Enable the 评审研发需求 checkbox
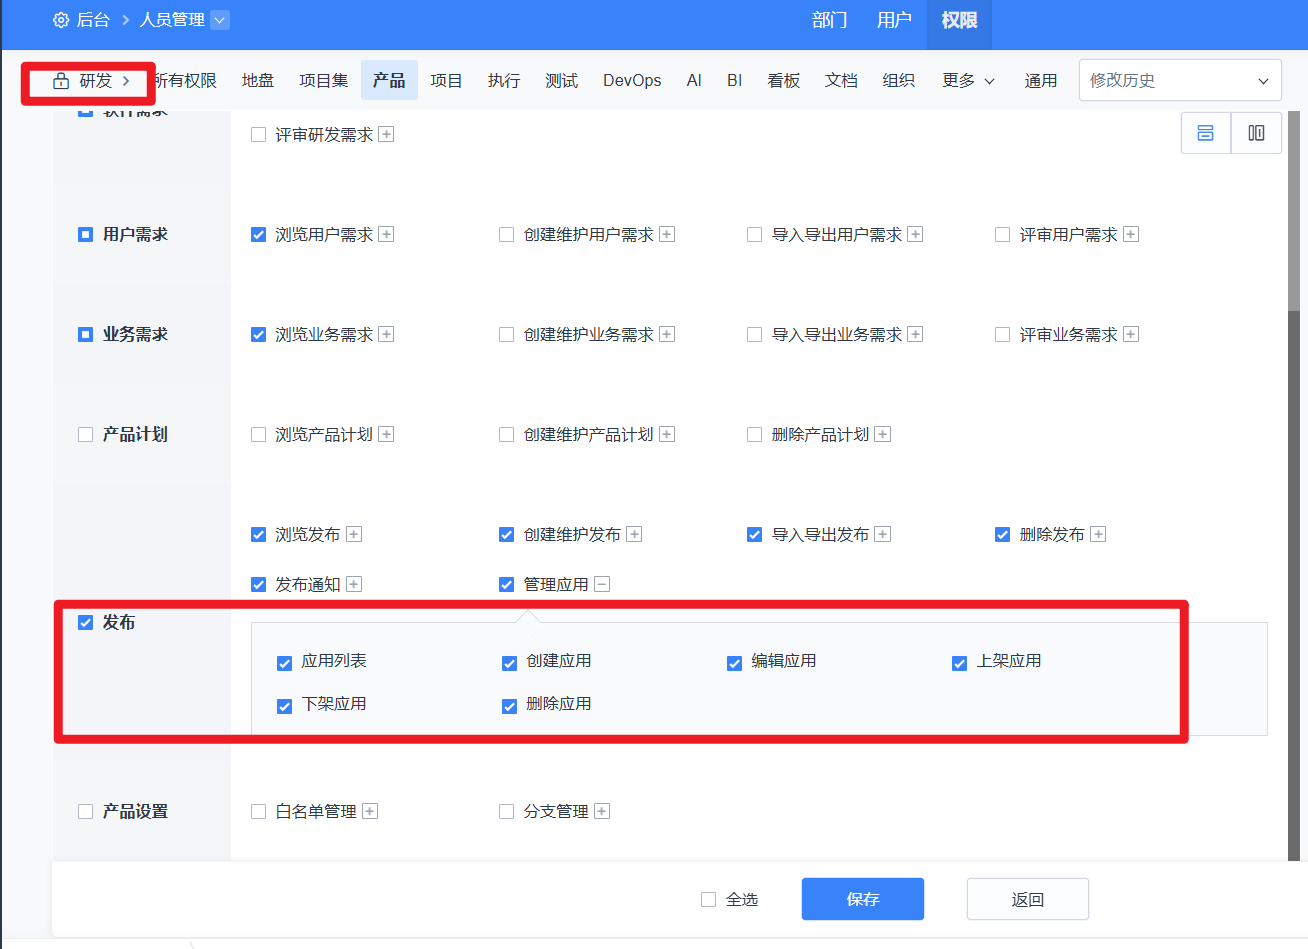 click(258, 135)
